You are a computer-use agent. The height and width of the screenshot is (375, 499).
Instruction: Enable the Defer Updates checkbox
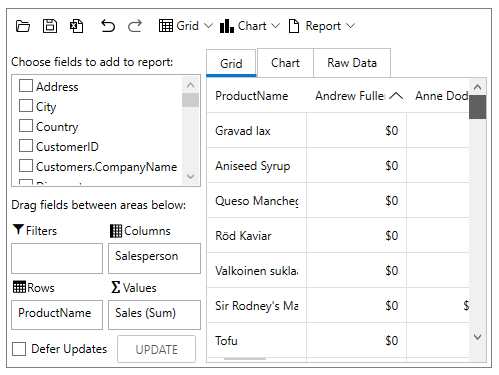[x=19, y=349]
